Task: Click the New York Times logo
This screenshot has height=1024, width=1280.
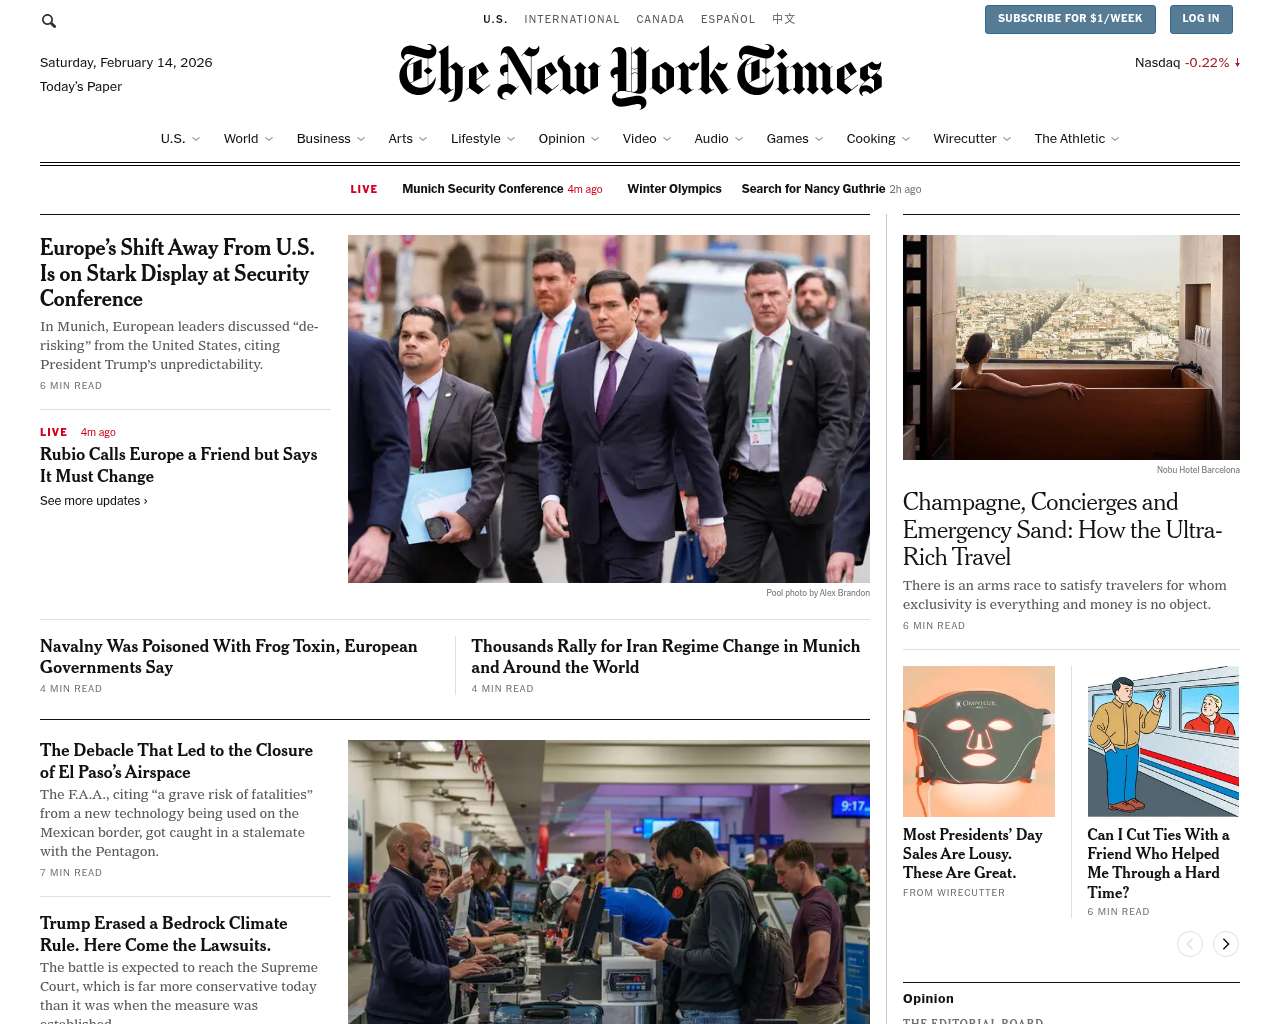Action: tap(640, 75)
